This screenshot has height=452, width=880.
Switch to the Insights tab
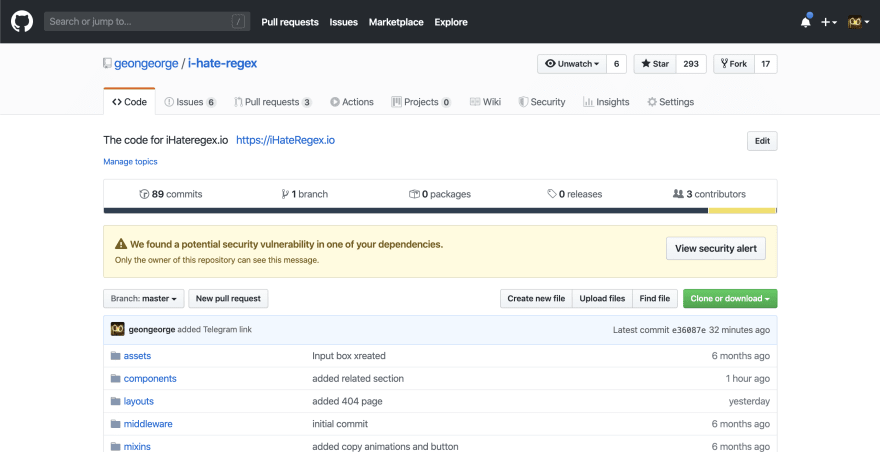coord(606,102)
